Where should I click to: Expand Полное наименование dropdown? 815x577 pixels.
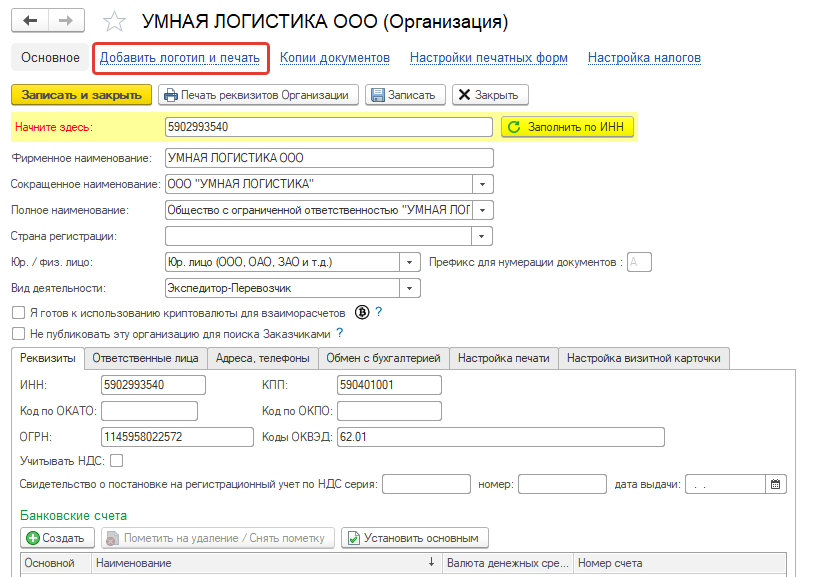tap(482, 210)
